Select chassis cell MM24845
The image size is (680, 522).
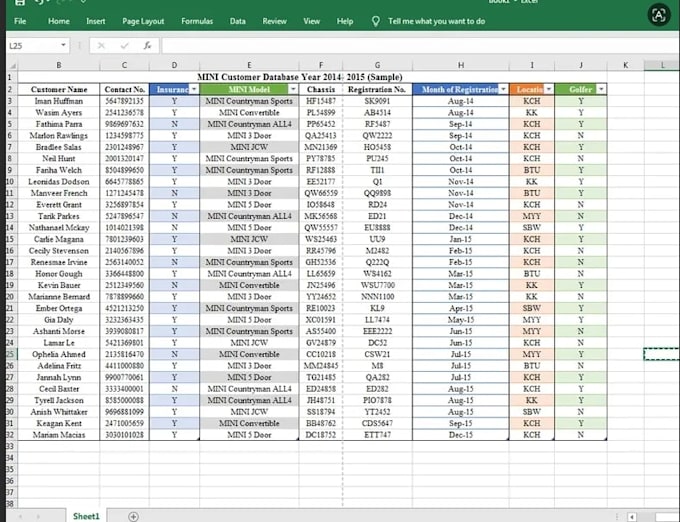(320, 366)
